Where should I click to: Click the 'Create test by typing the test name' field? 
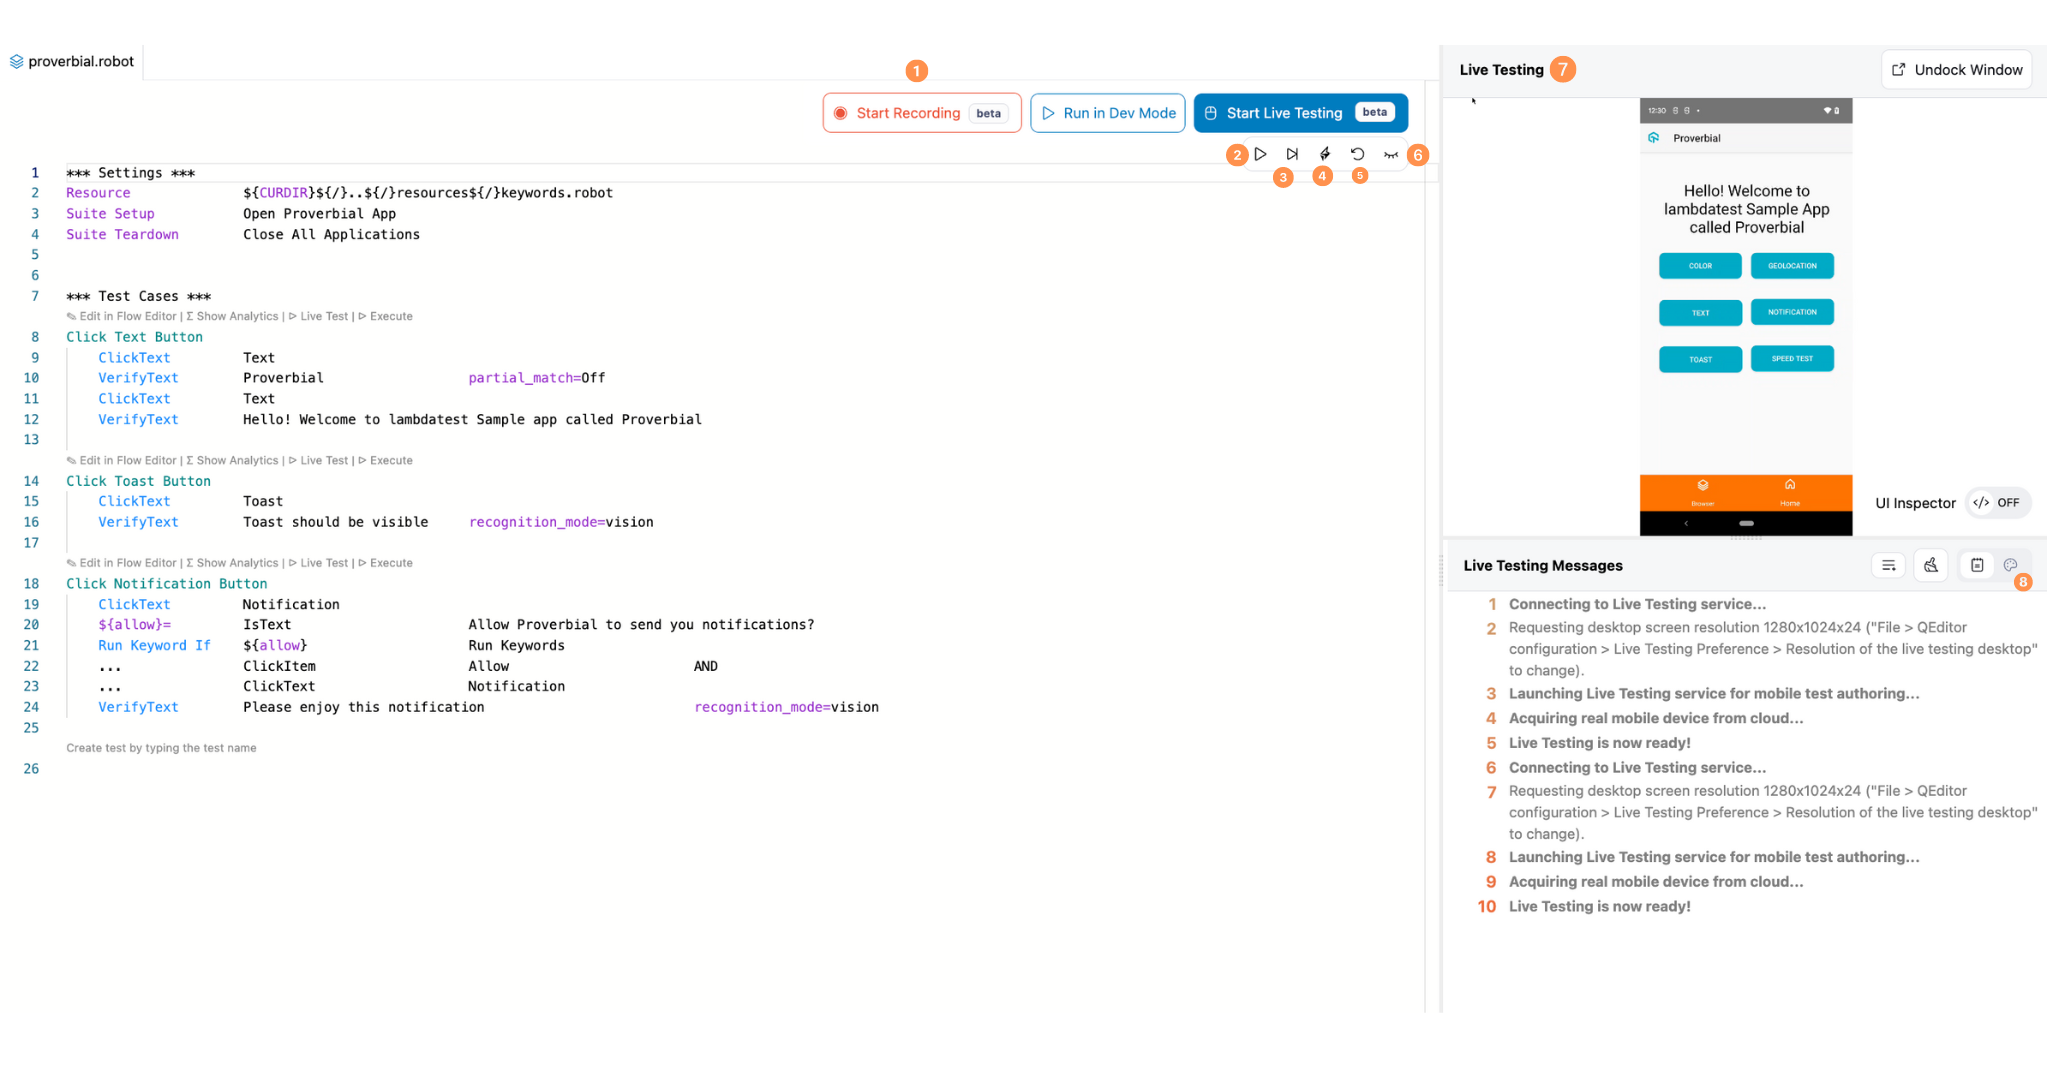tap(161, 748)
